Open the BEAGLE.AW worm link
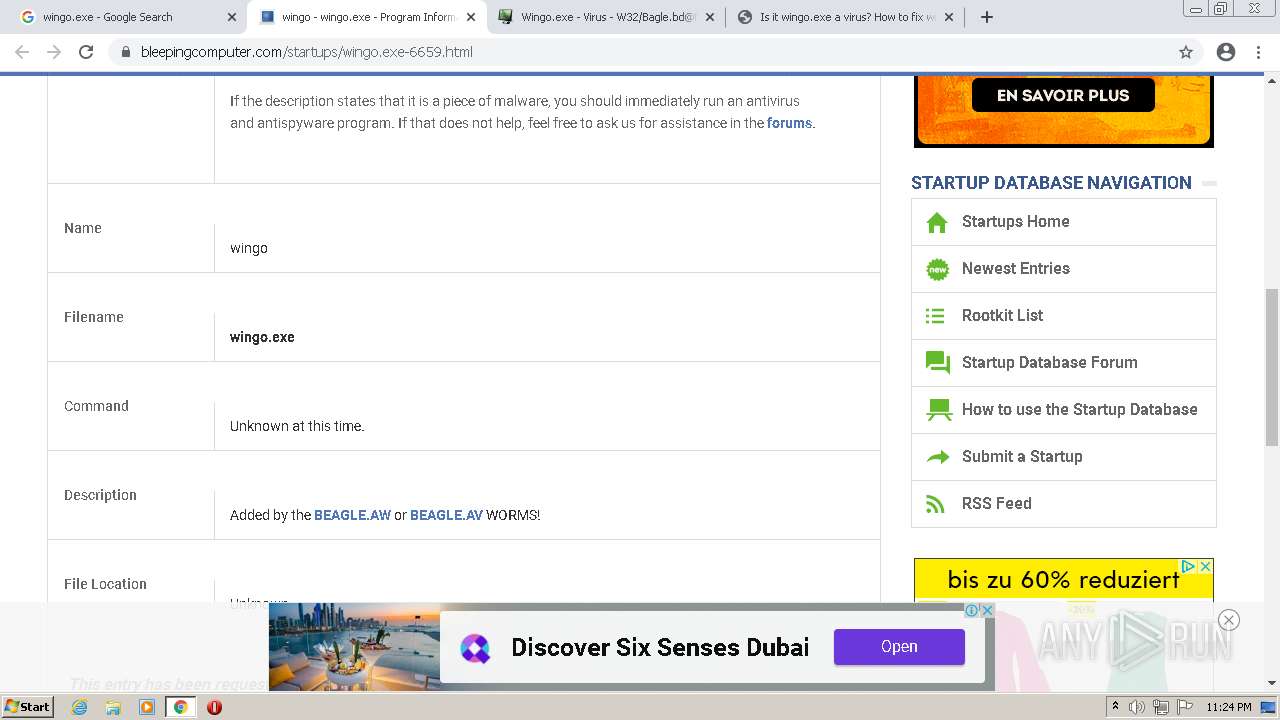Screen dimensions: 1280x720 click(x=352, y=516)
